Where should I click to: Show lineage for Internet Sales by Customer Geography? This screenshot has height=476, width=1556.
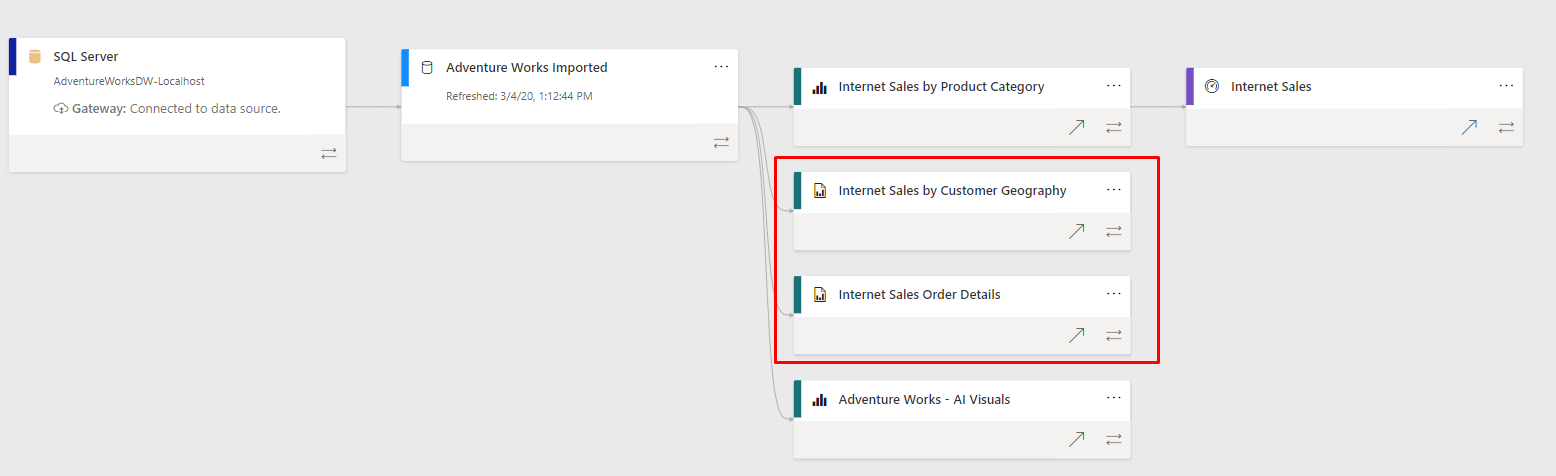point(1114,231)
